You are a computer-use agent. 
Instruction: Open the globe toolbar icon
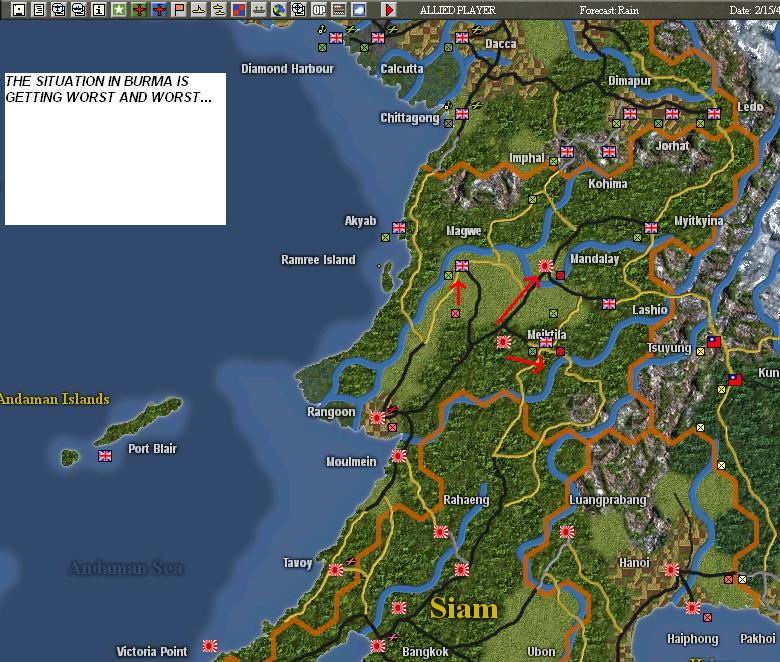(279, 9)
